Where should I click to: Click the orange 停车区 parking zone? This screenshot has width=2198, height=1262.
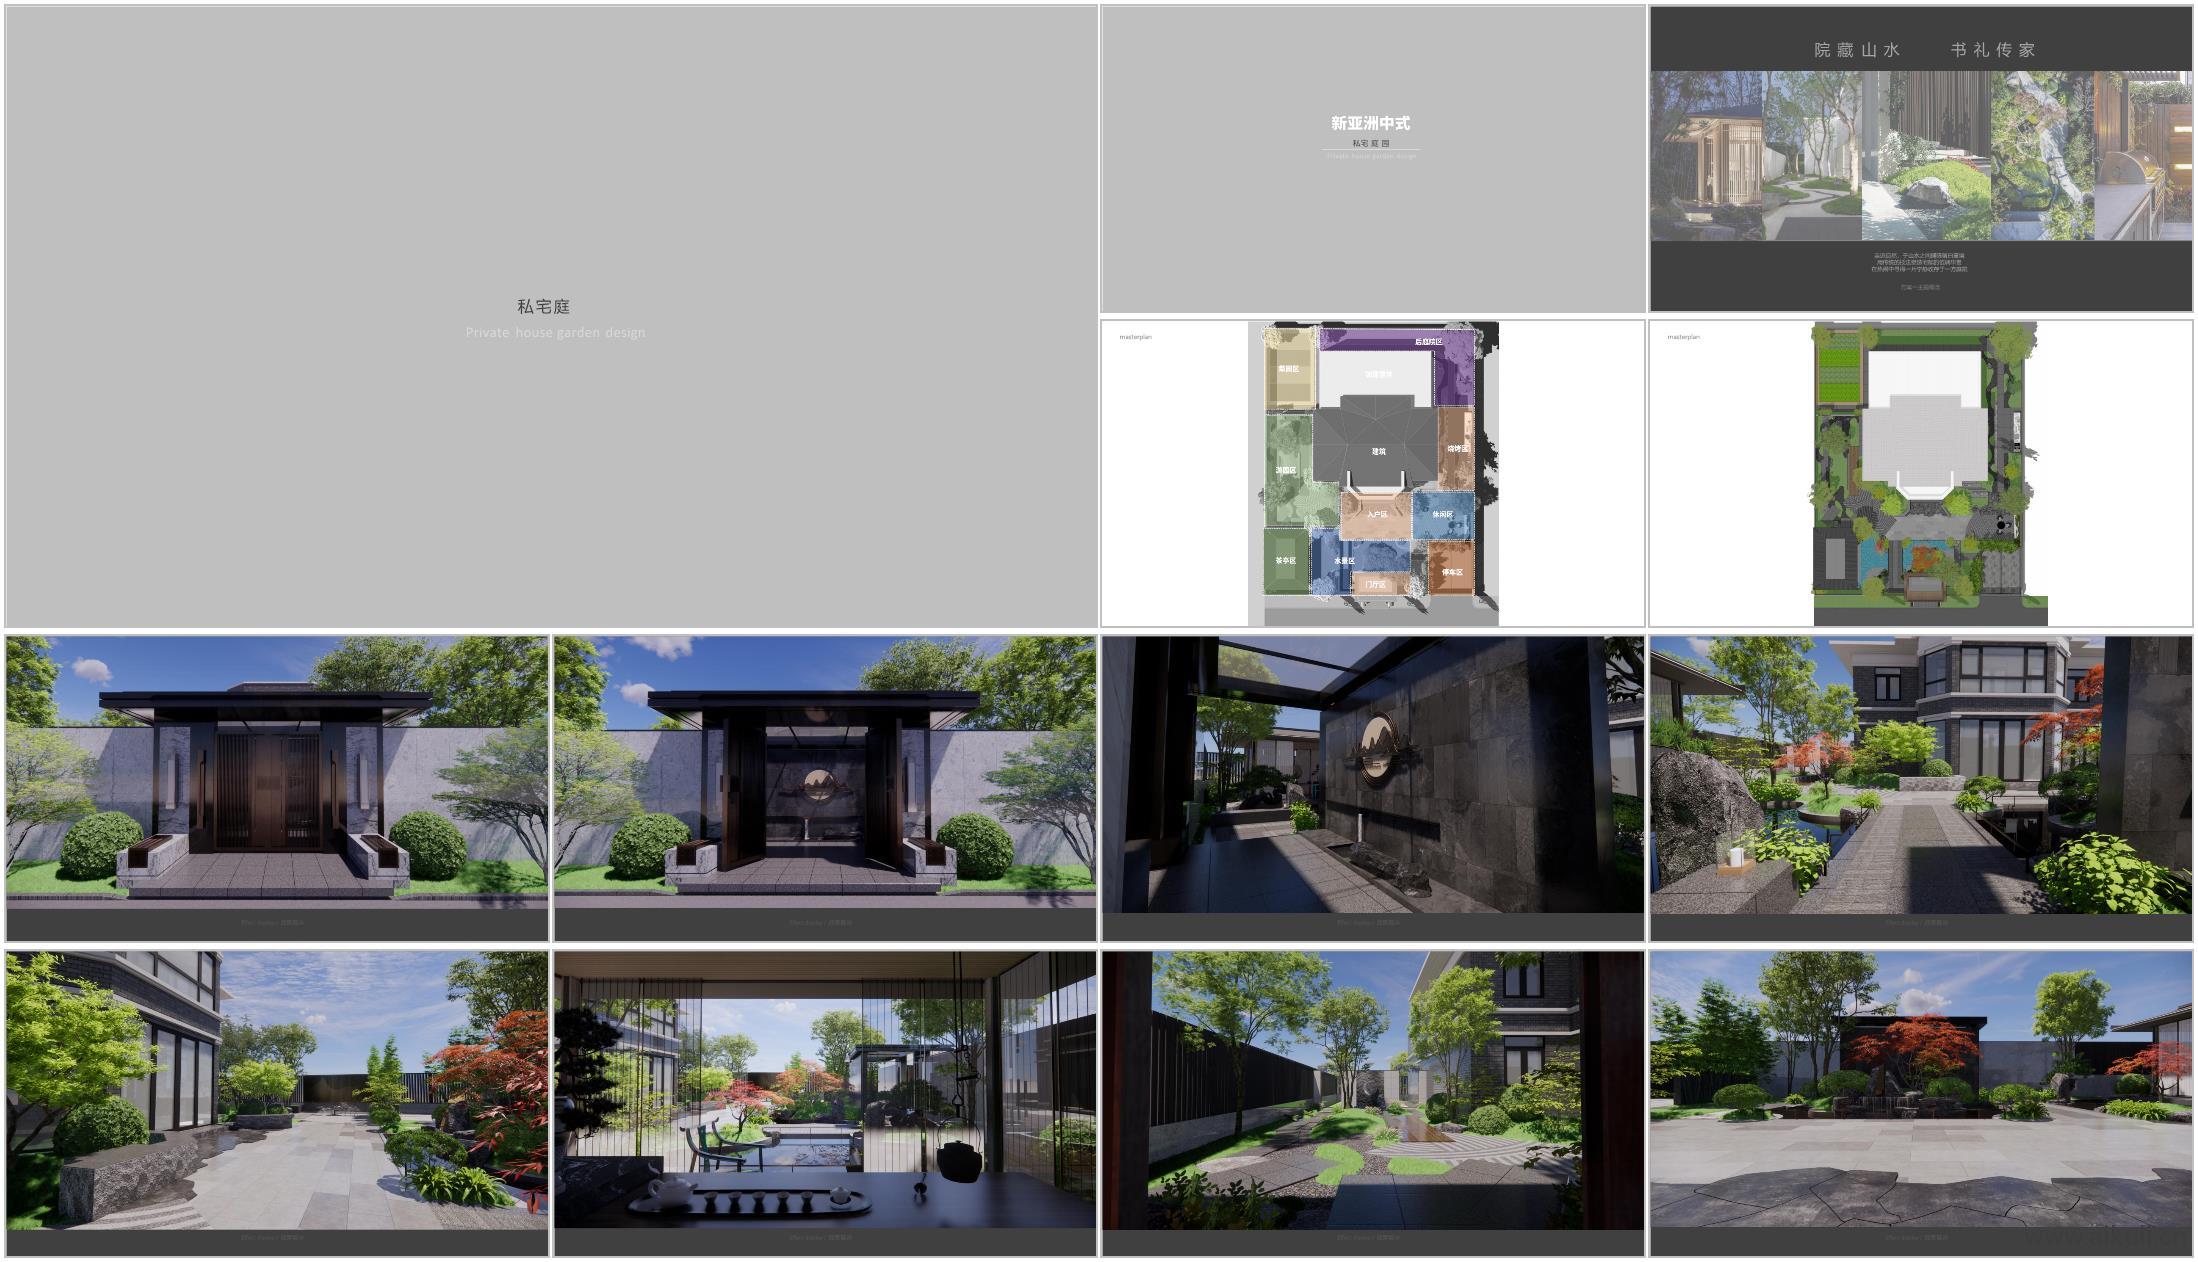click(x=1451, y=572)
